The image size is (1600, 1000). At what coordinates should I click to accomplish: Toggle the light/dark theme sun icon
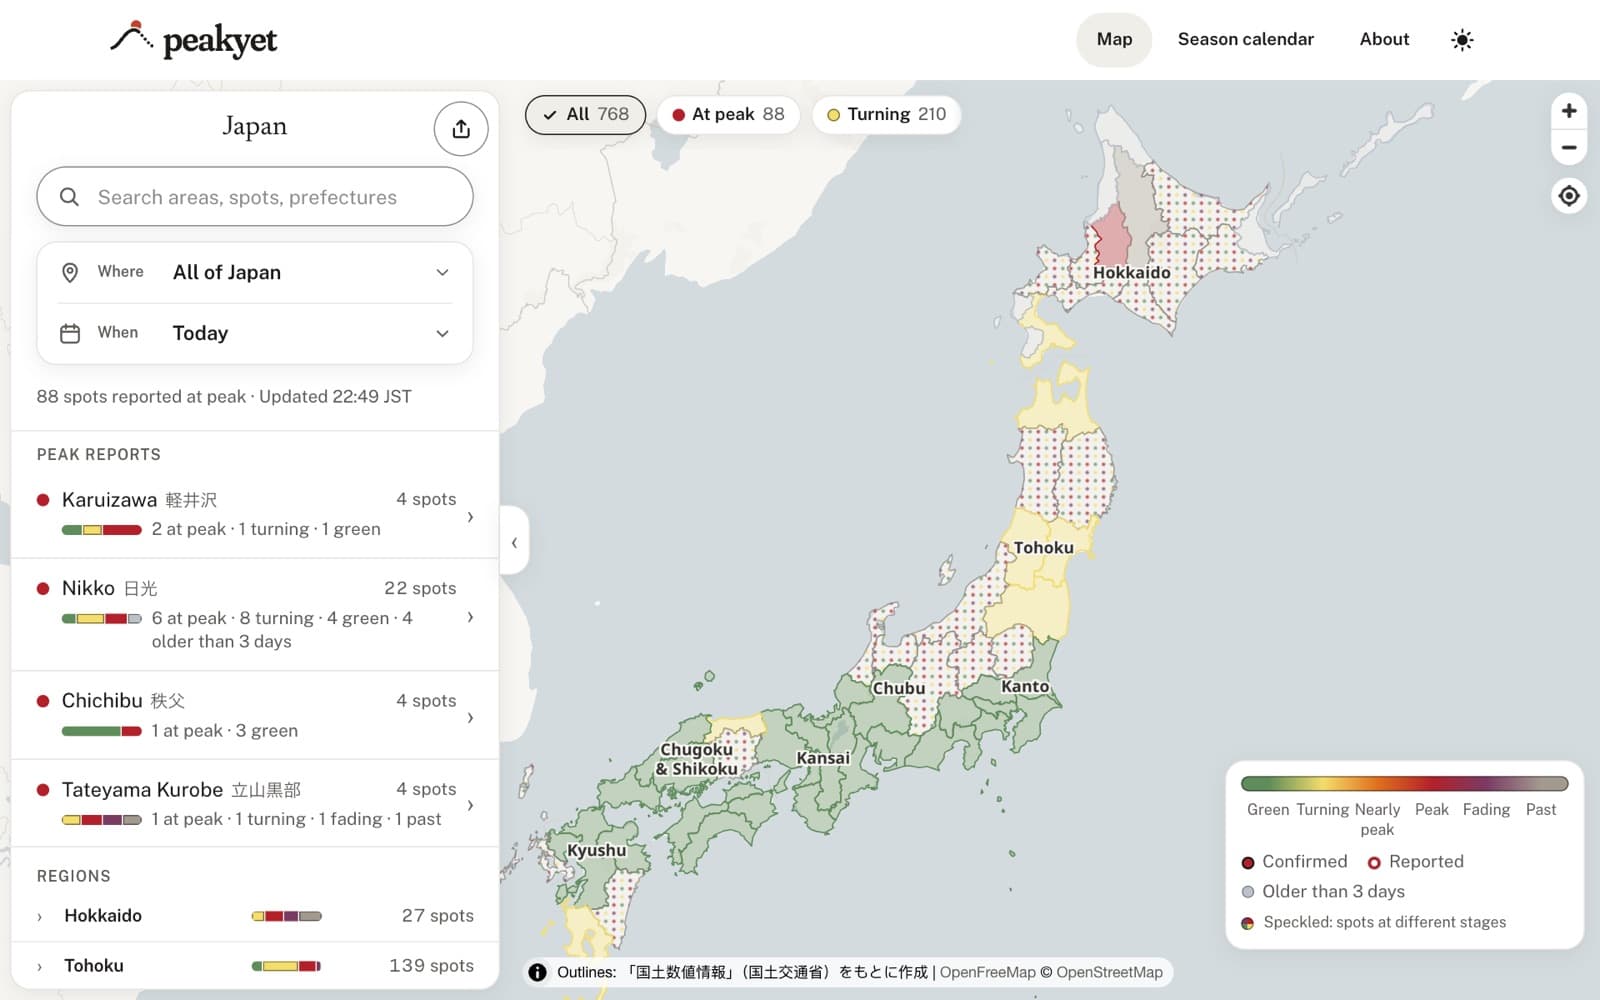click(1462, 40)
